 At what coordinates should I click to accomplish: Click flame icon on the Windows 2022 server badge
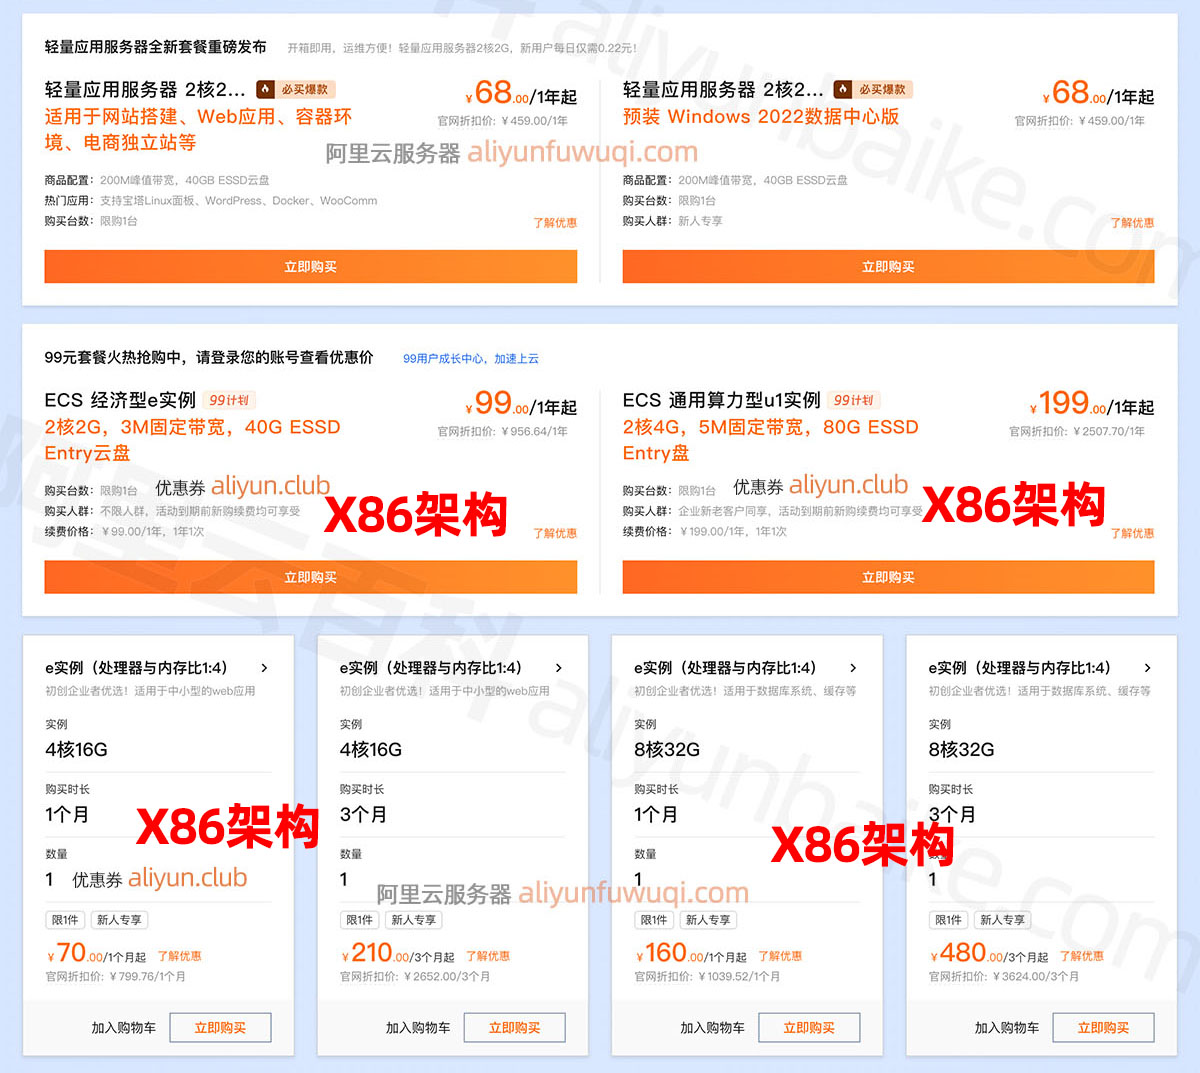click(x=843, y=89)
